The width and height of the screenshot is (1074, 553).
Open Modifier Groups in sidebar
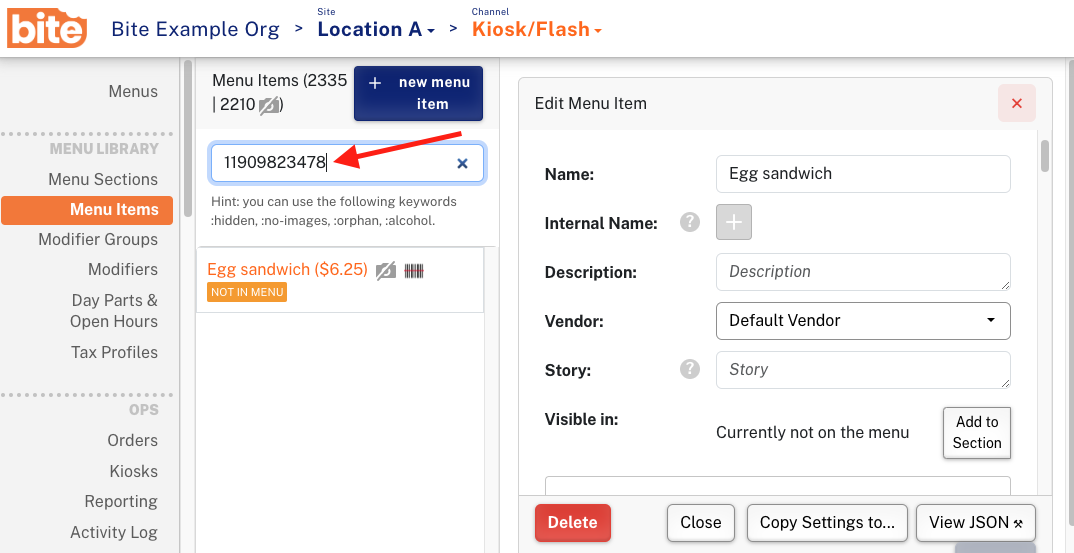click(98, 239)
